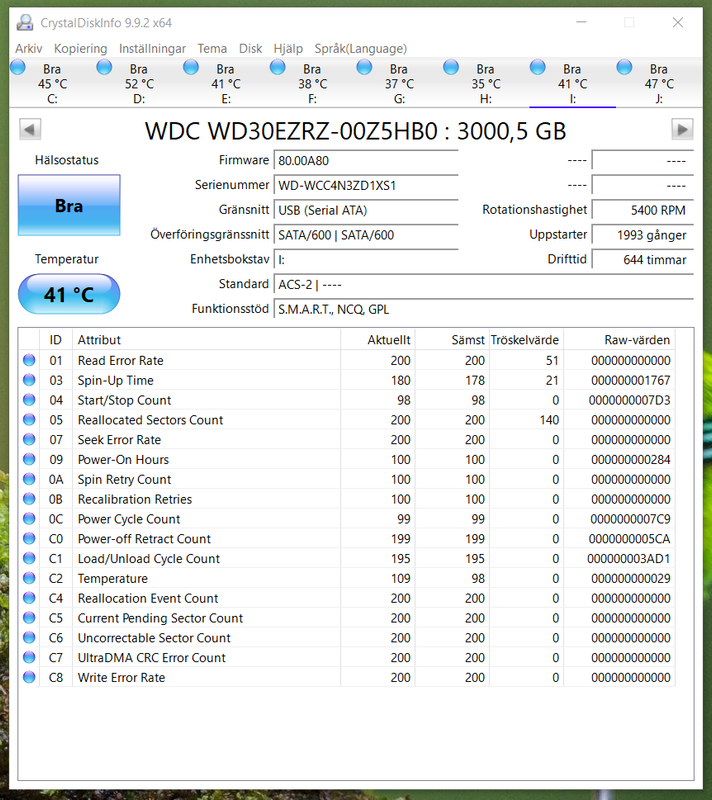
Task: Click status dot of Uncorrectable Sector Count
Action: coord(29,638)
